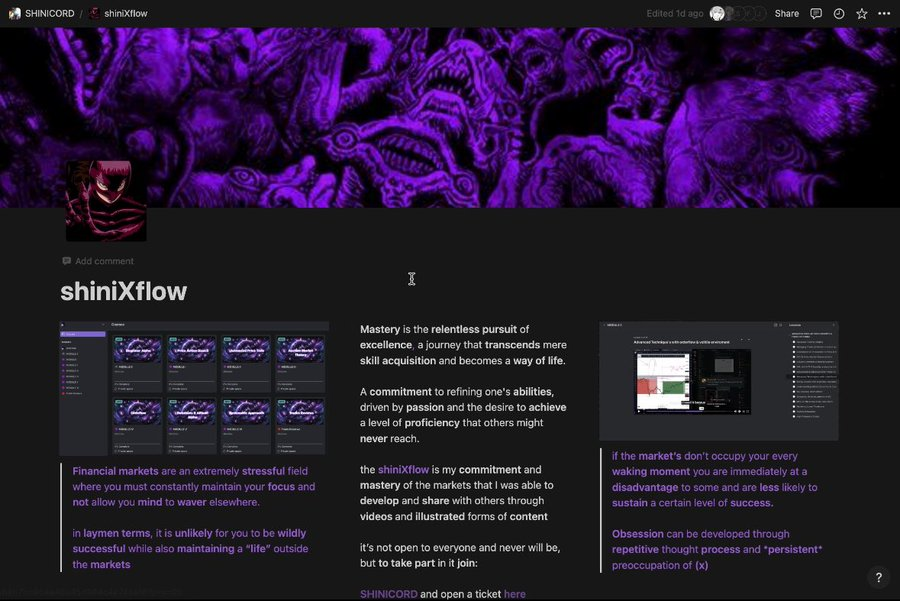Click the 'A commitment to refining' paragraph

[x=463, y=415]
